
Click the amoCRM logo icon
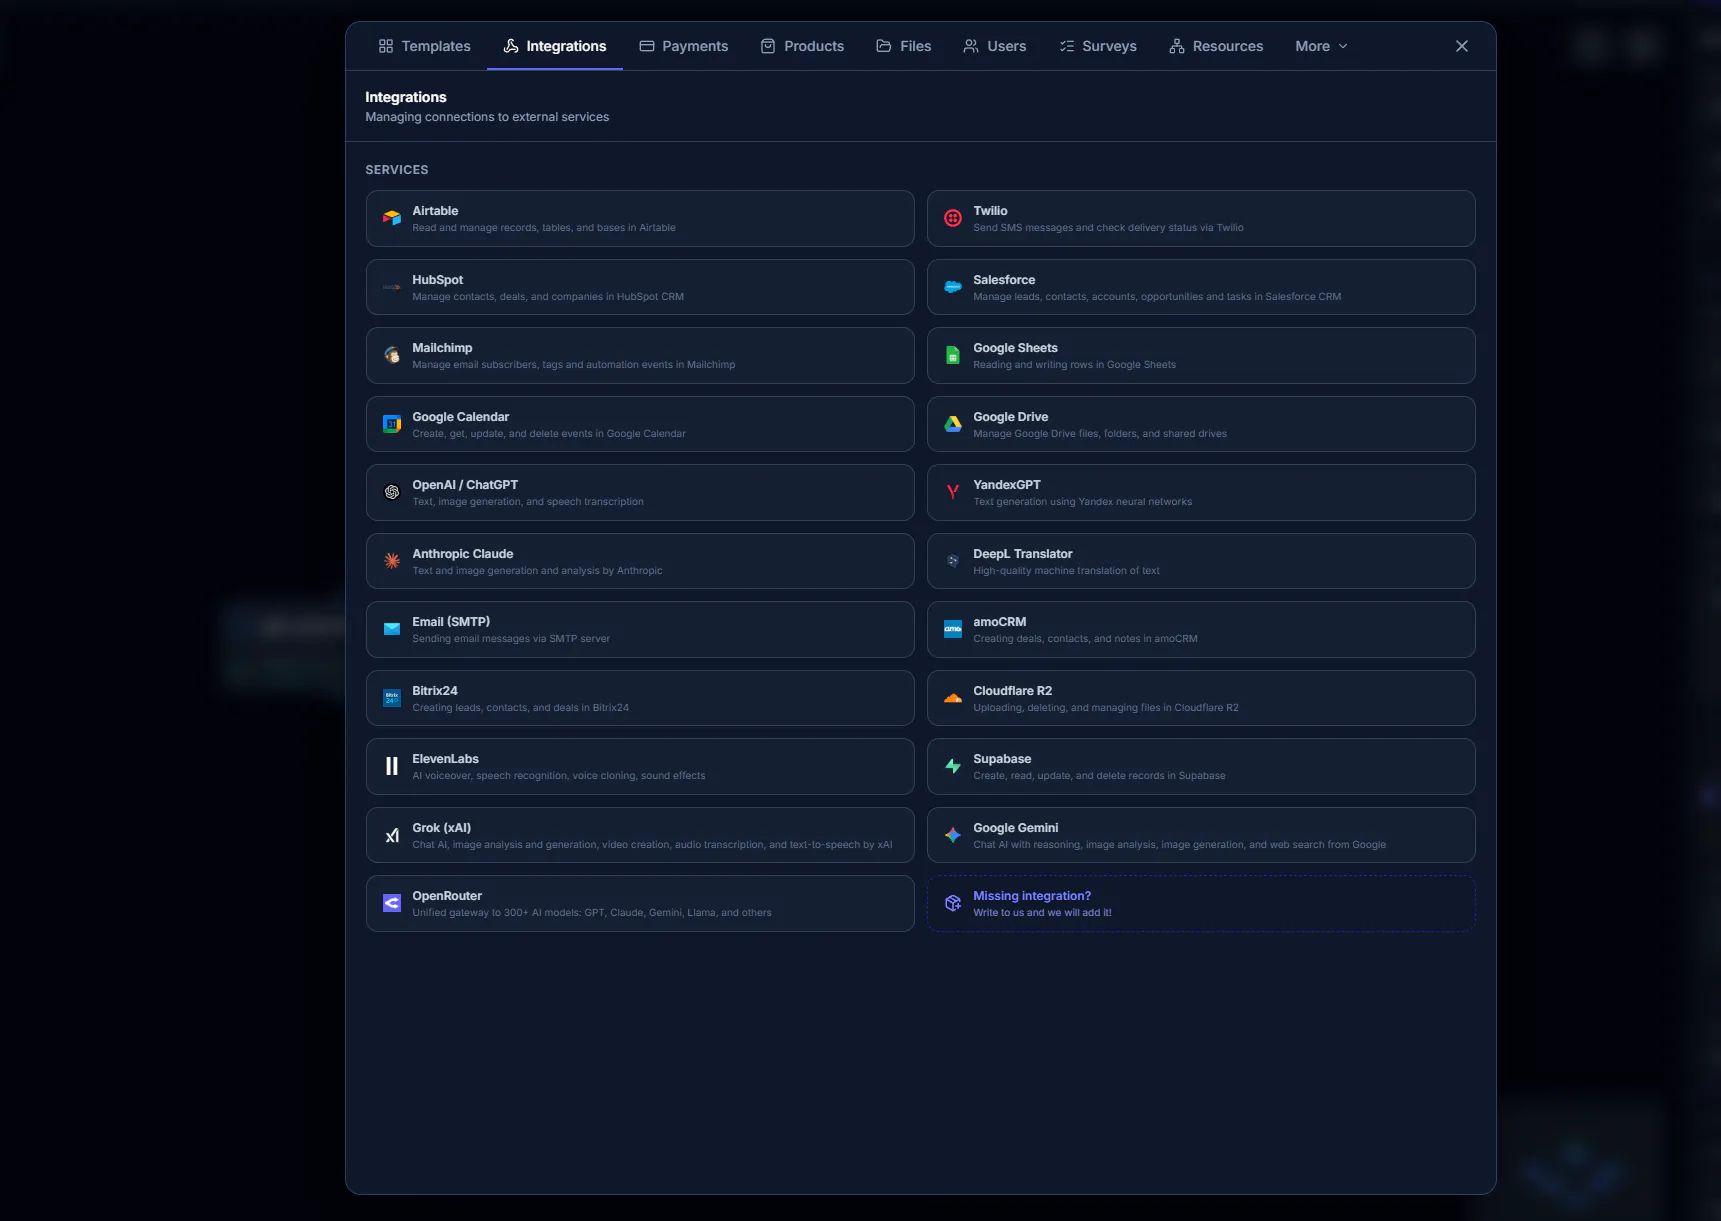point(953,629)
